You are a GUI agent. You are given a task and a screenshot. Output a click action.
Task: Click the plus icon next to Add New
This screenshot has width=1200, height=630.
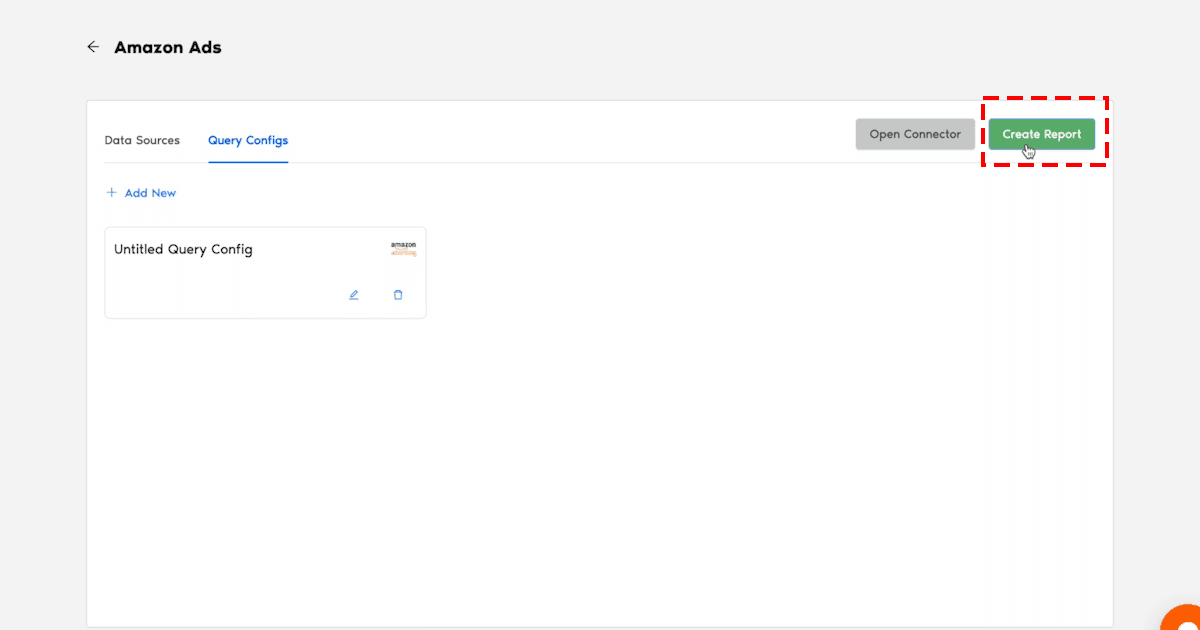(112, 193)
